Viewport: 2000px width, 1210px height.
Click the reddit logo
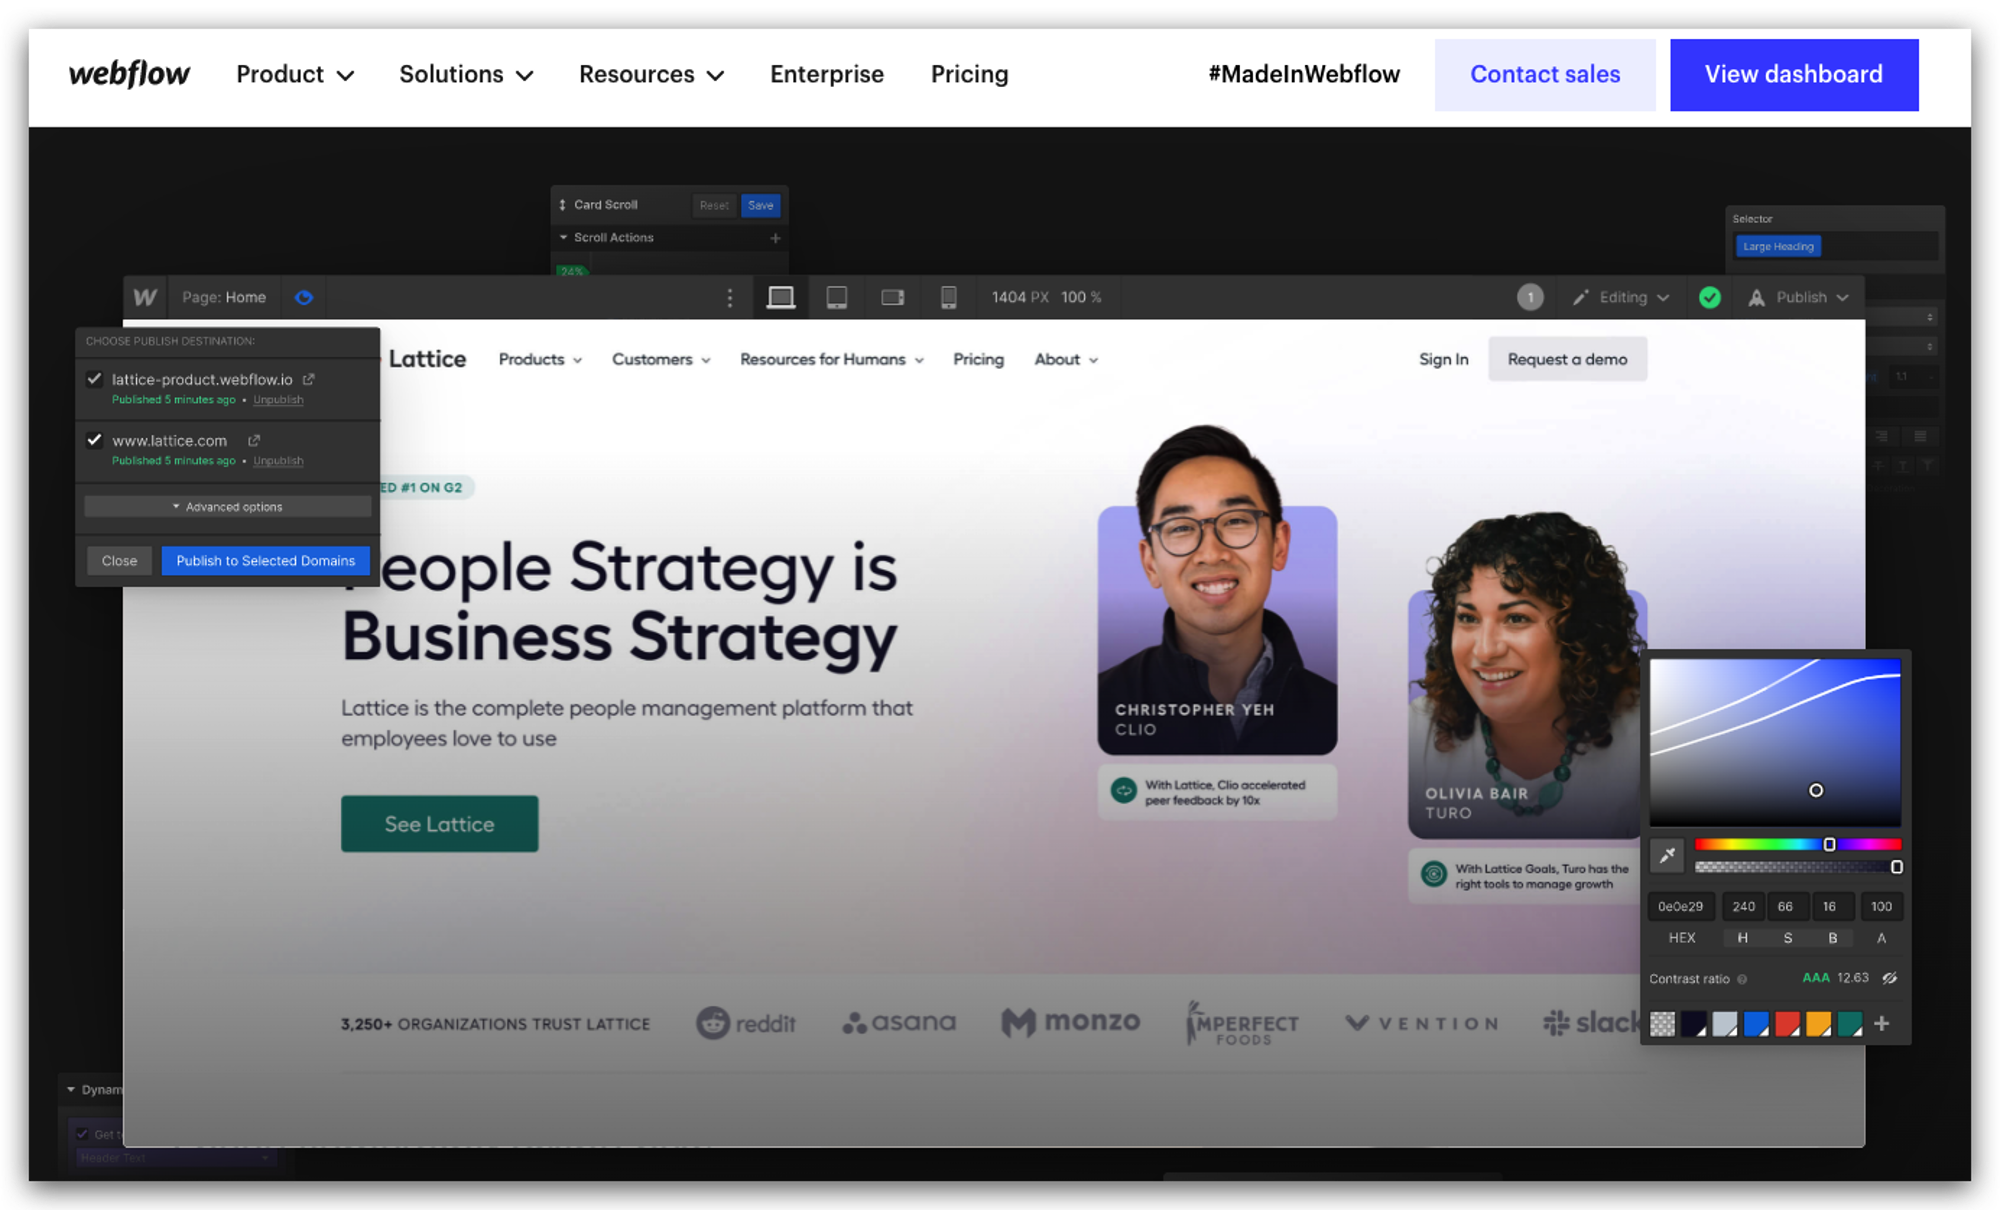click(746, 1023)
